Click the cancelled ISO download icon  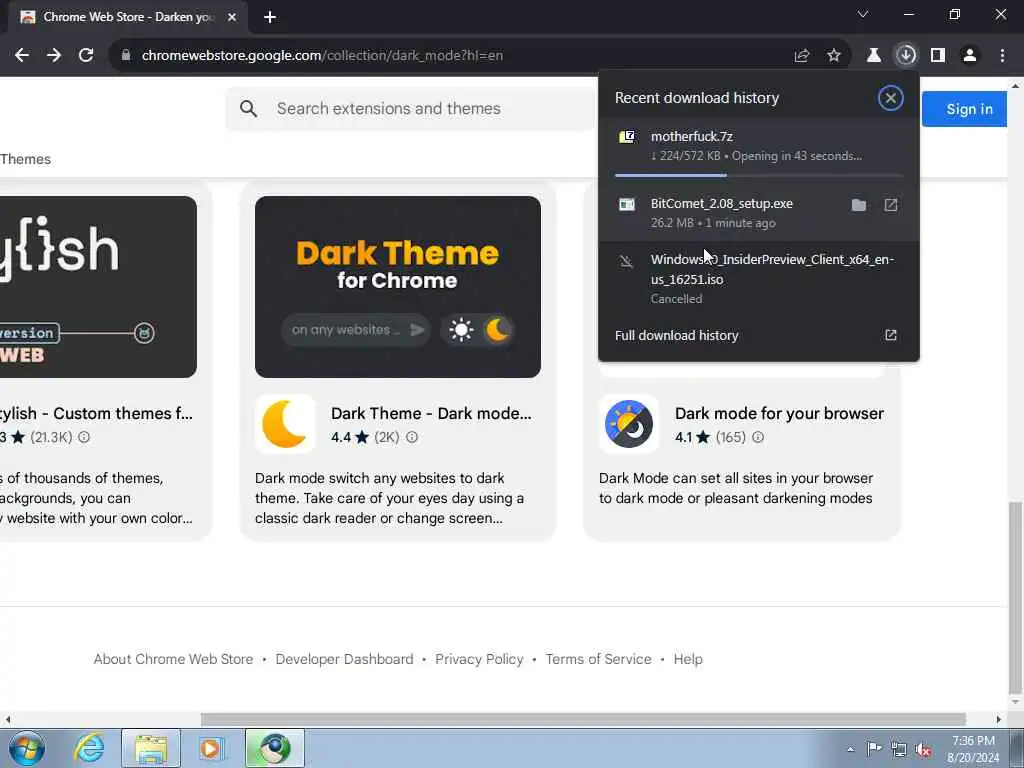click(626, 262)
